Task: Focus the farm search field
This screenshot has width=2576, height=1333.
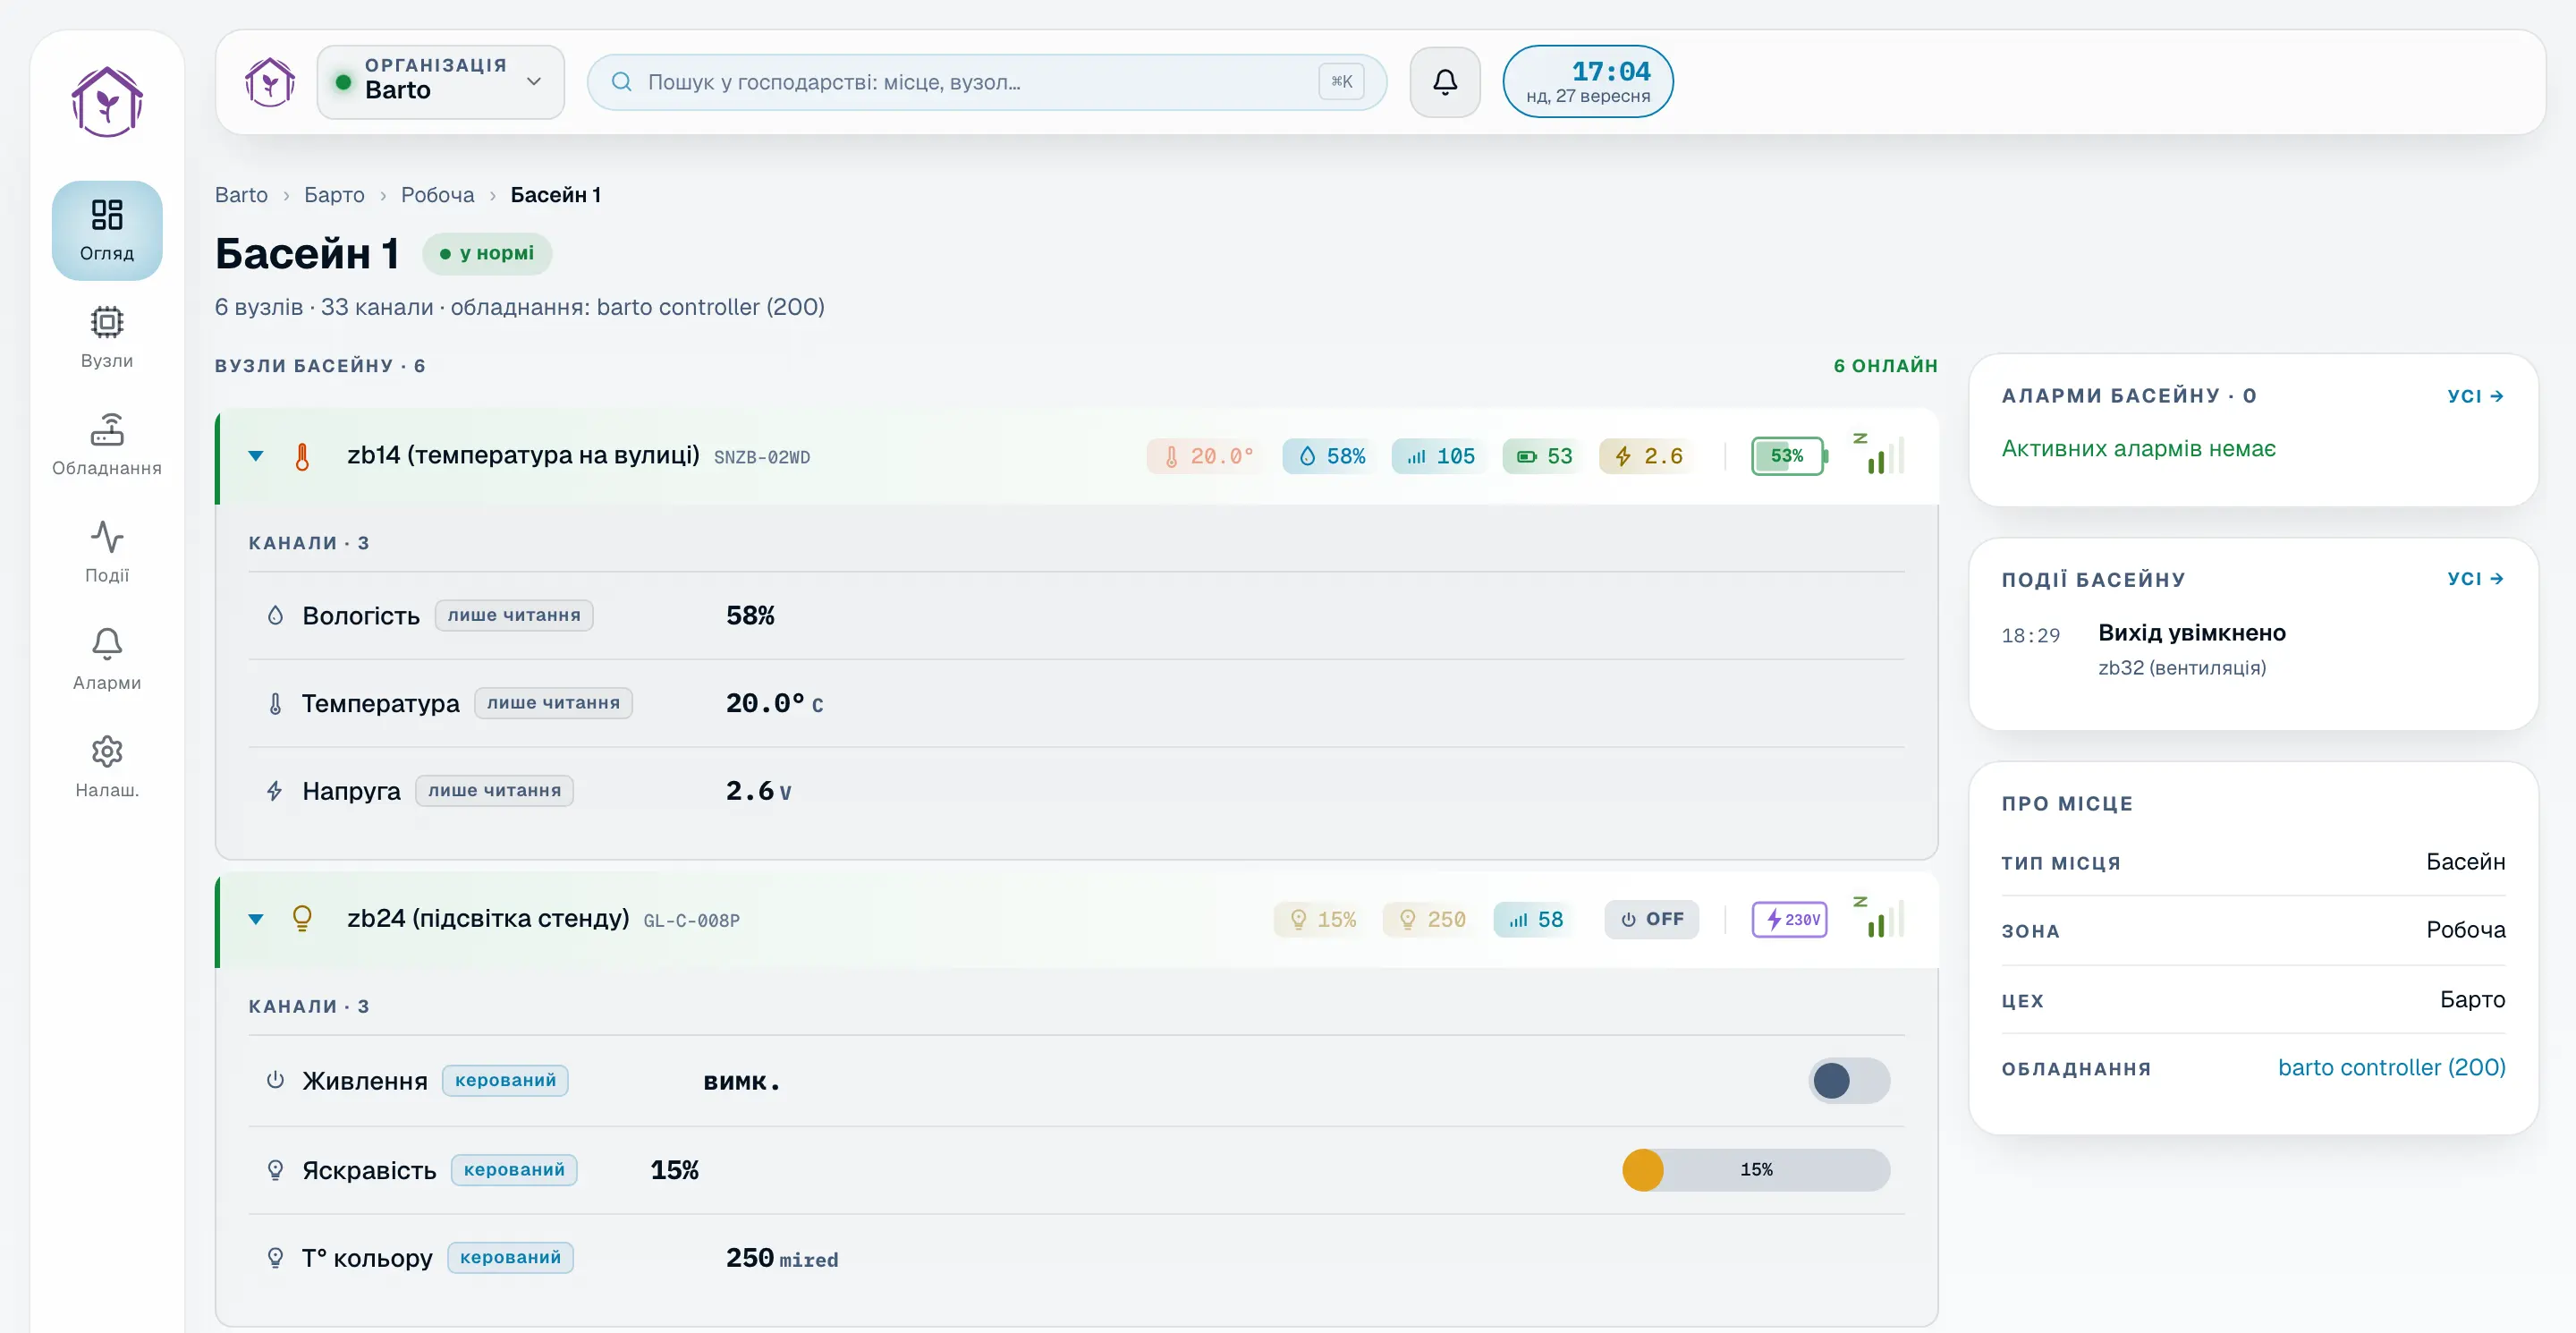Action: click(x=986, y=82)
